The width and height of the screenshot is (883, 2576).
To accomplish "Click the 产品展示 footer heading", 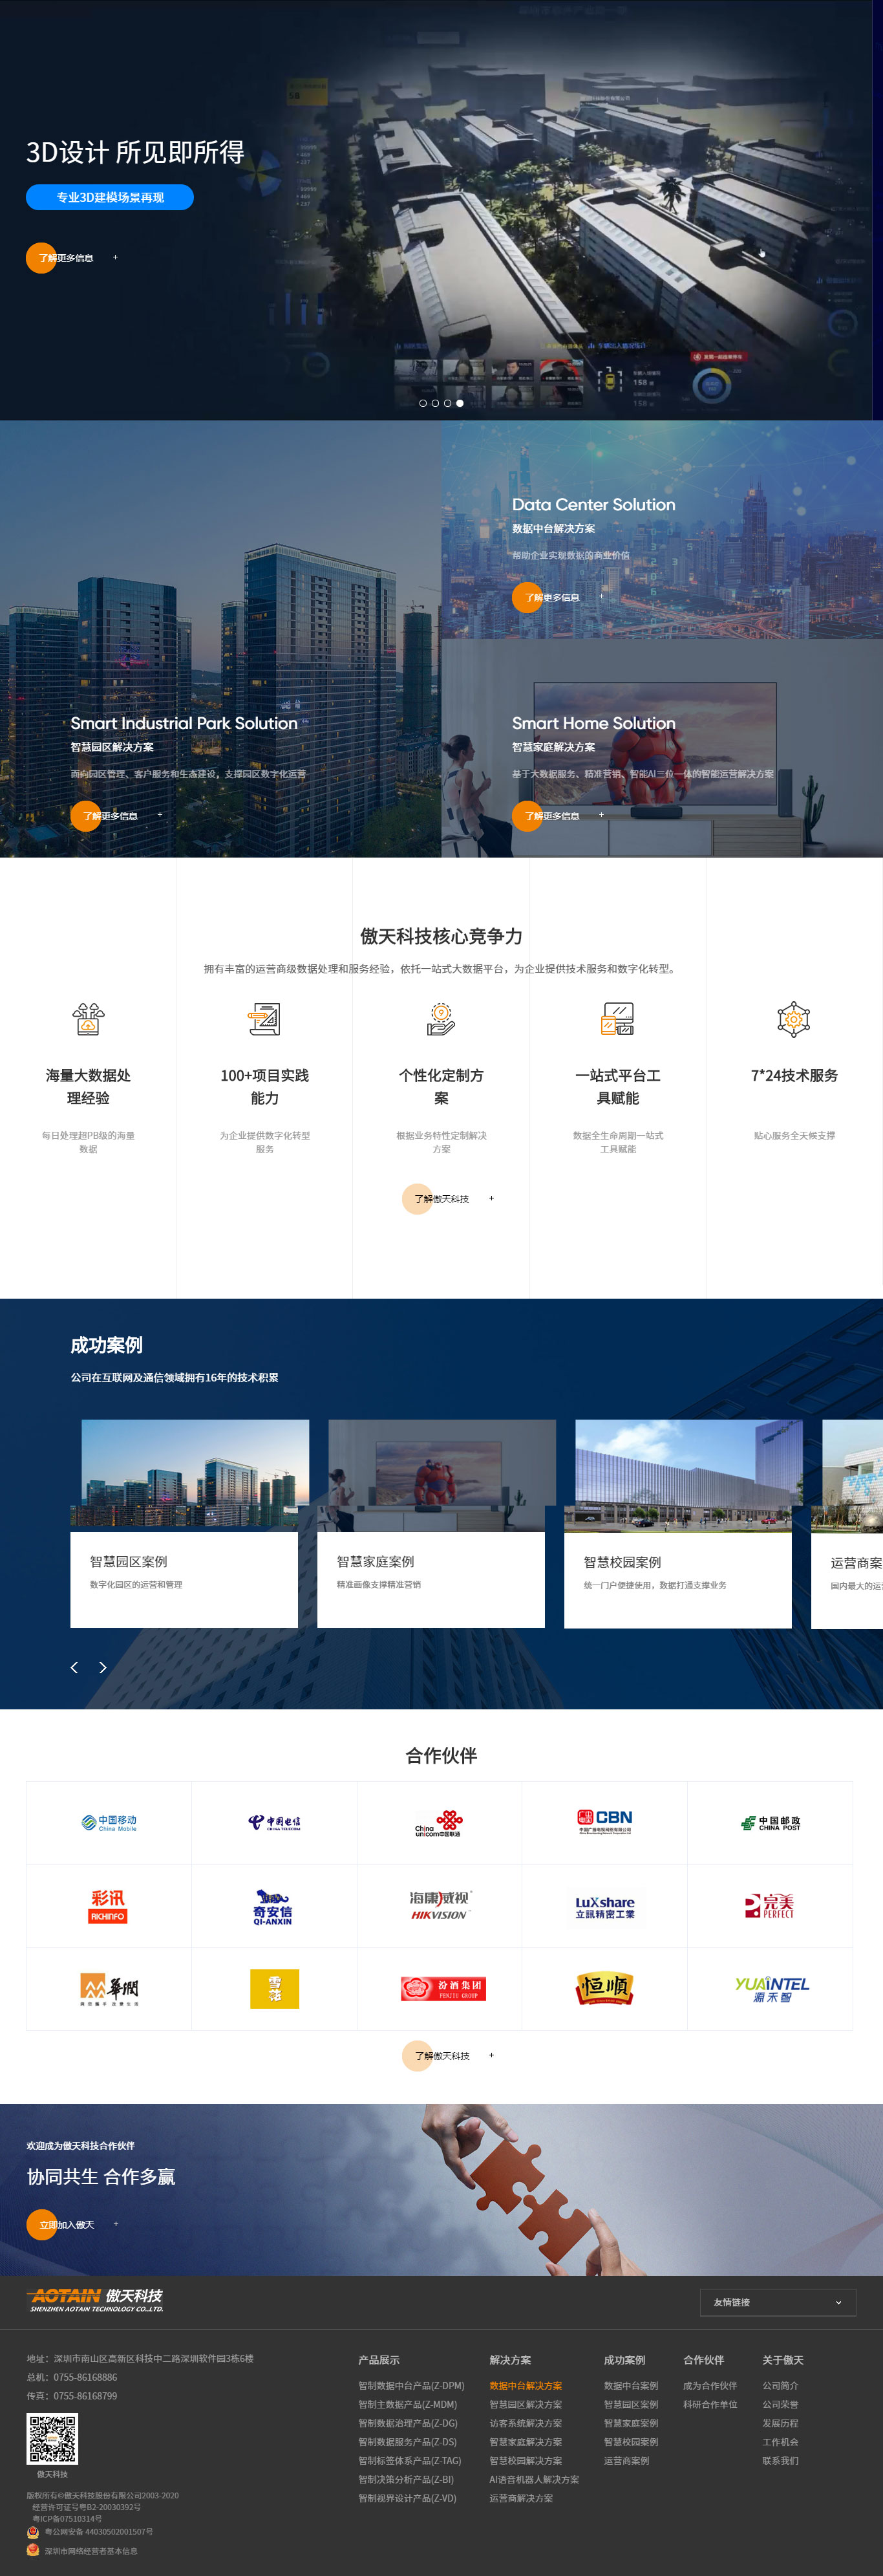I will point(379,2360).
